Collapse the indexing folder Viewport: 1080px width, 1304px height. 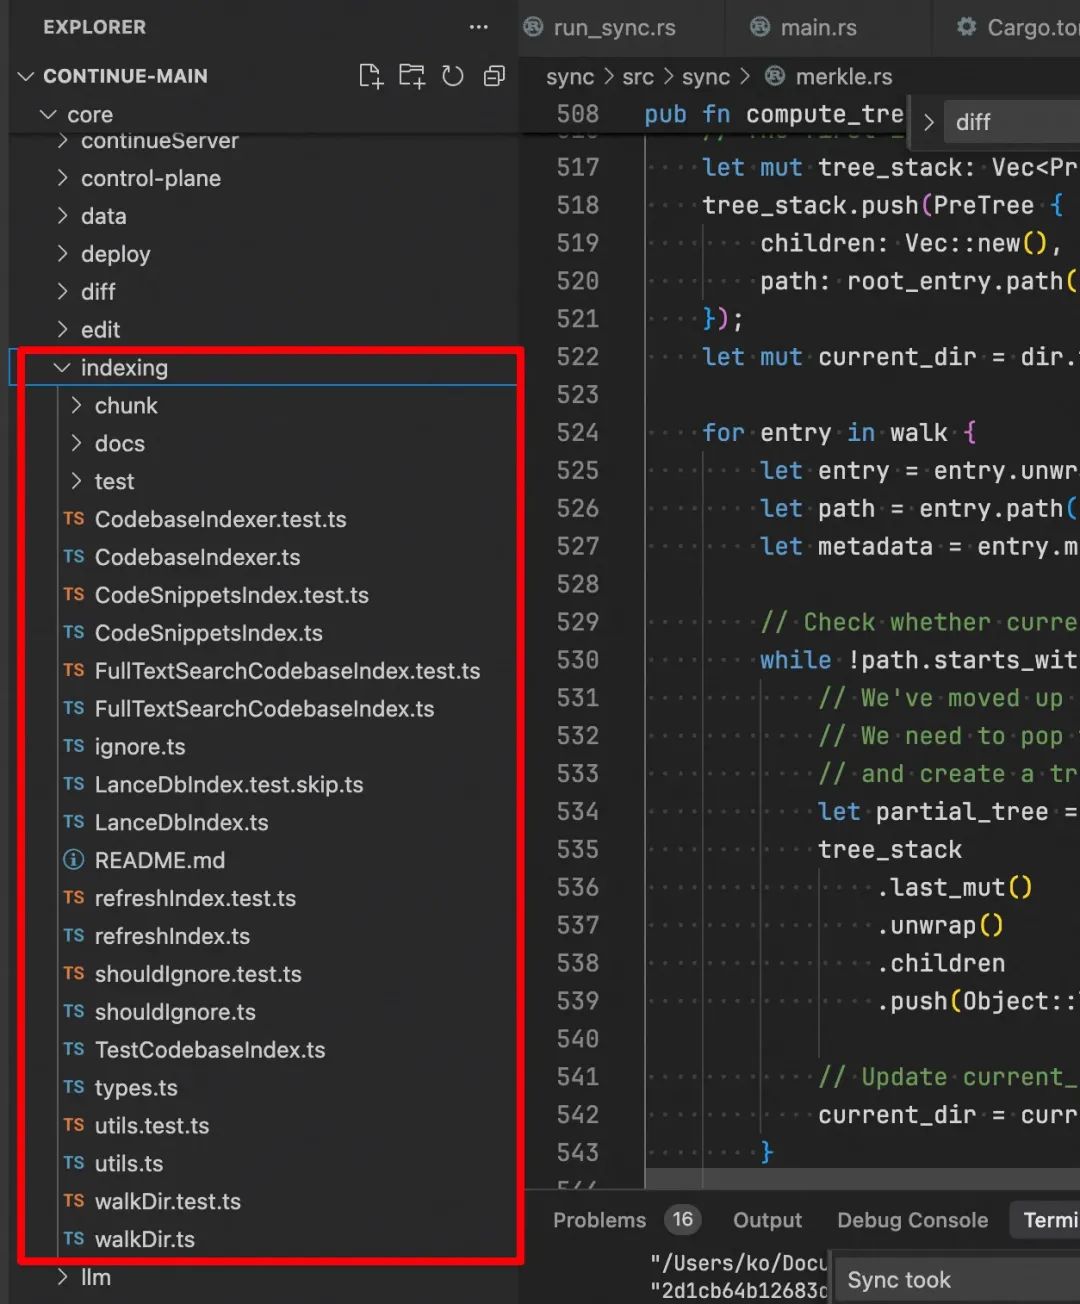[x=62, y=368]
